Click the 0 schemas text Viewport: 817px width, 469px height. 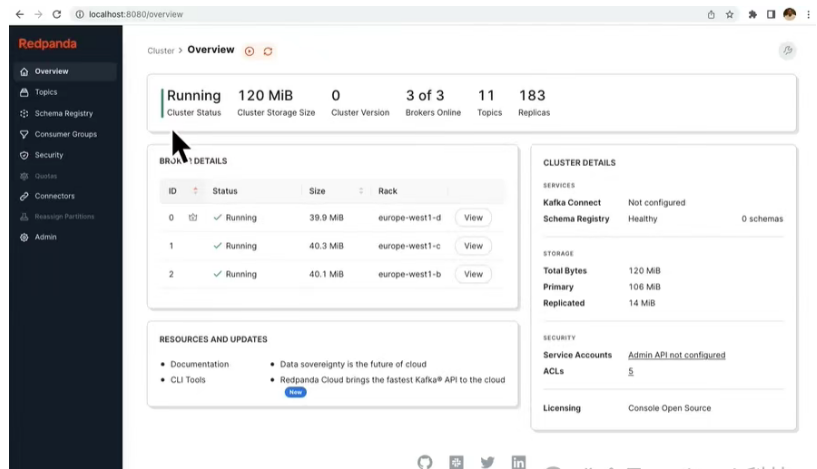pos(762,219)
